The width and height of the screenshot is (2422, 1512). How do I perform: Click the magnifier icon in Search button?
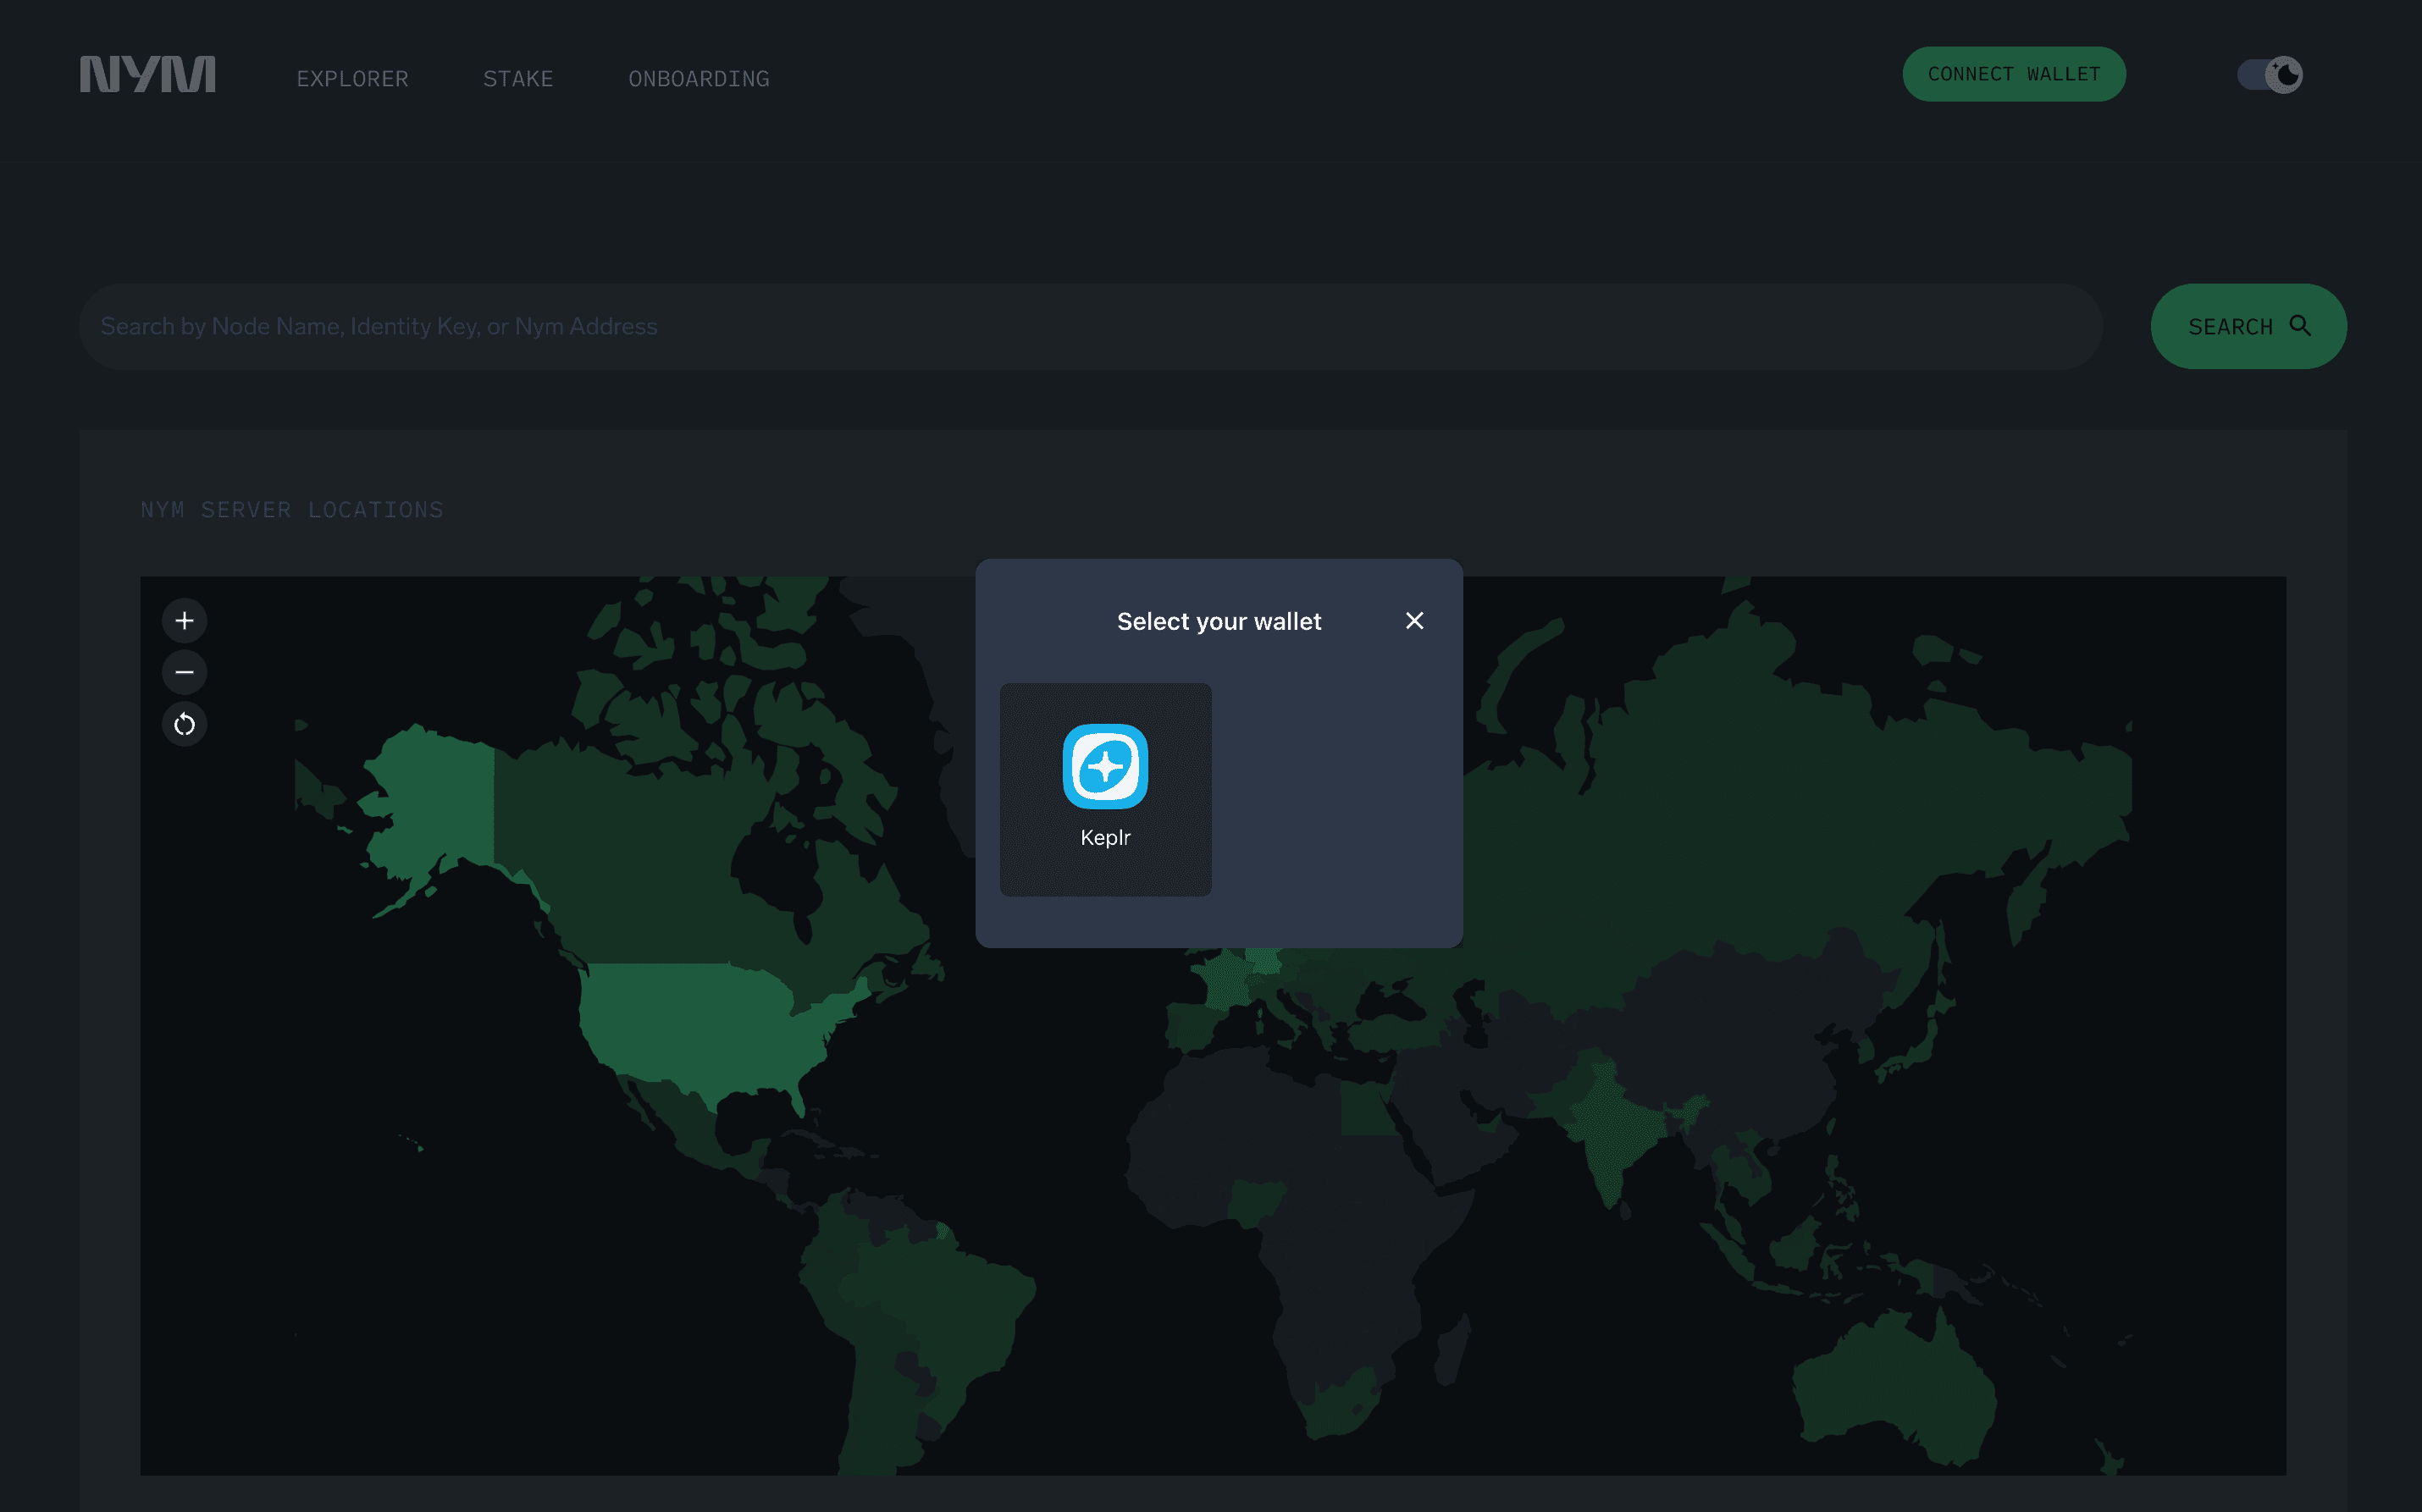click(2300, 326)
